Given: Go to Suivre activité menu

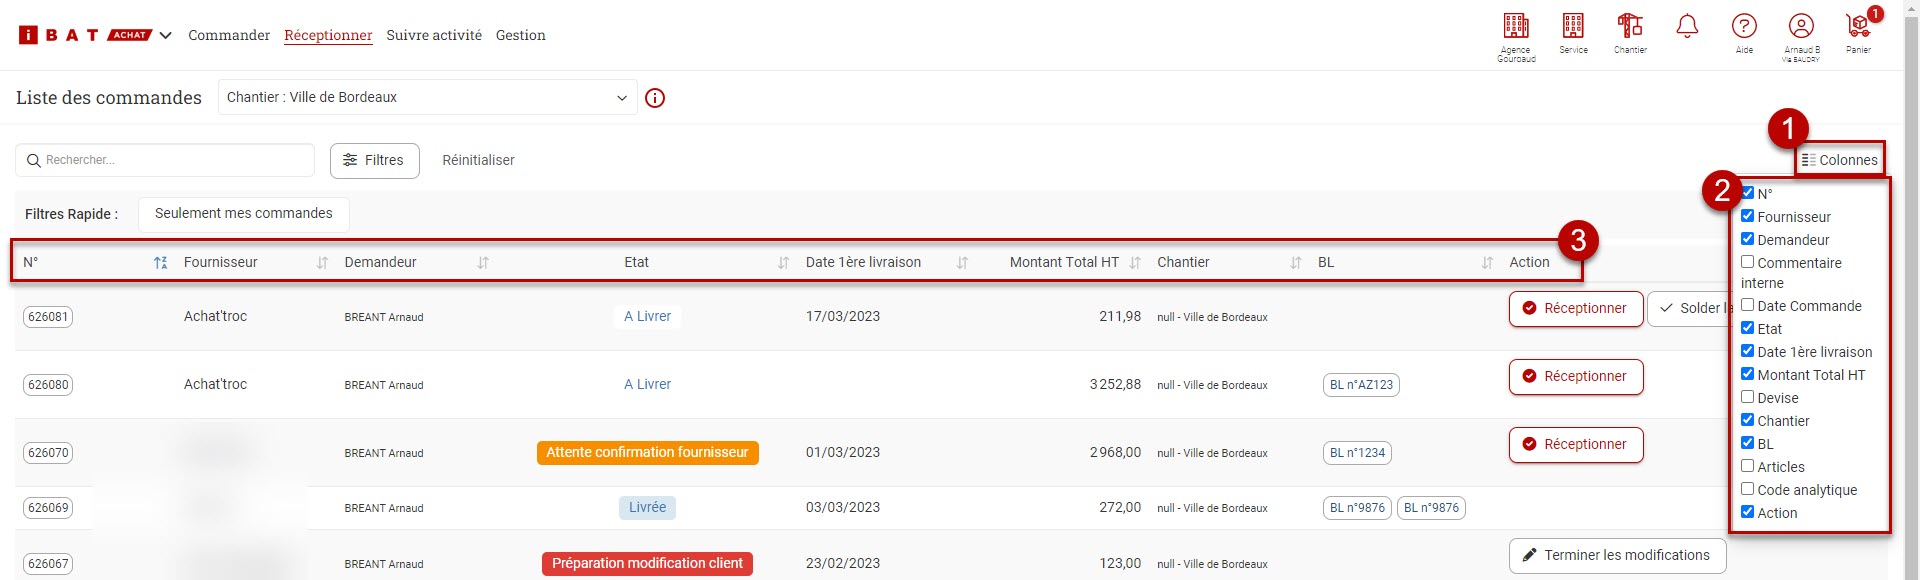Looking at the screenshot, I should click(x=434, y=36).
